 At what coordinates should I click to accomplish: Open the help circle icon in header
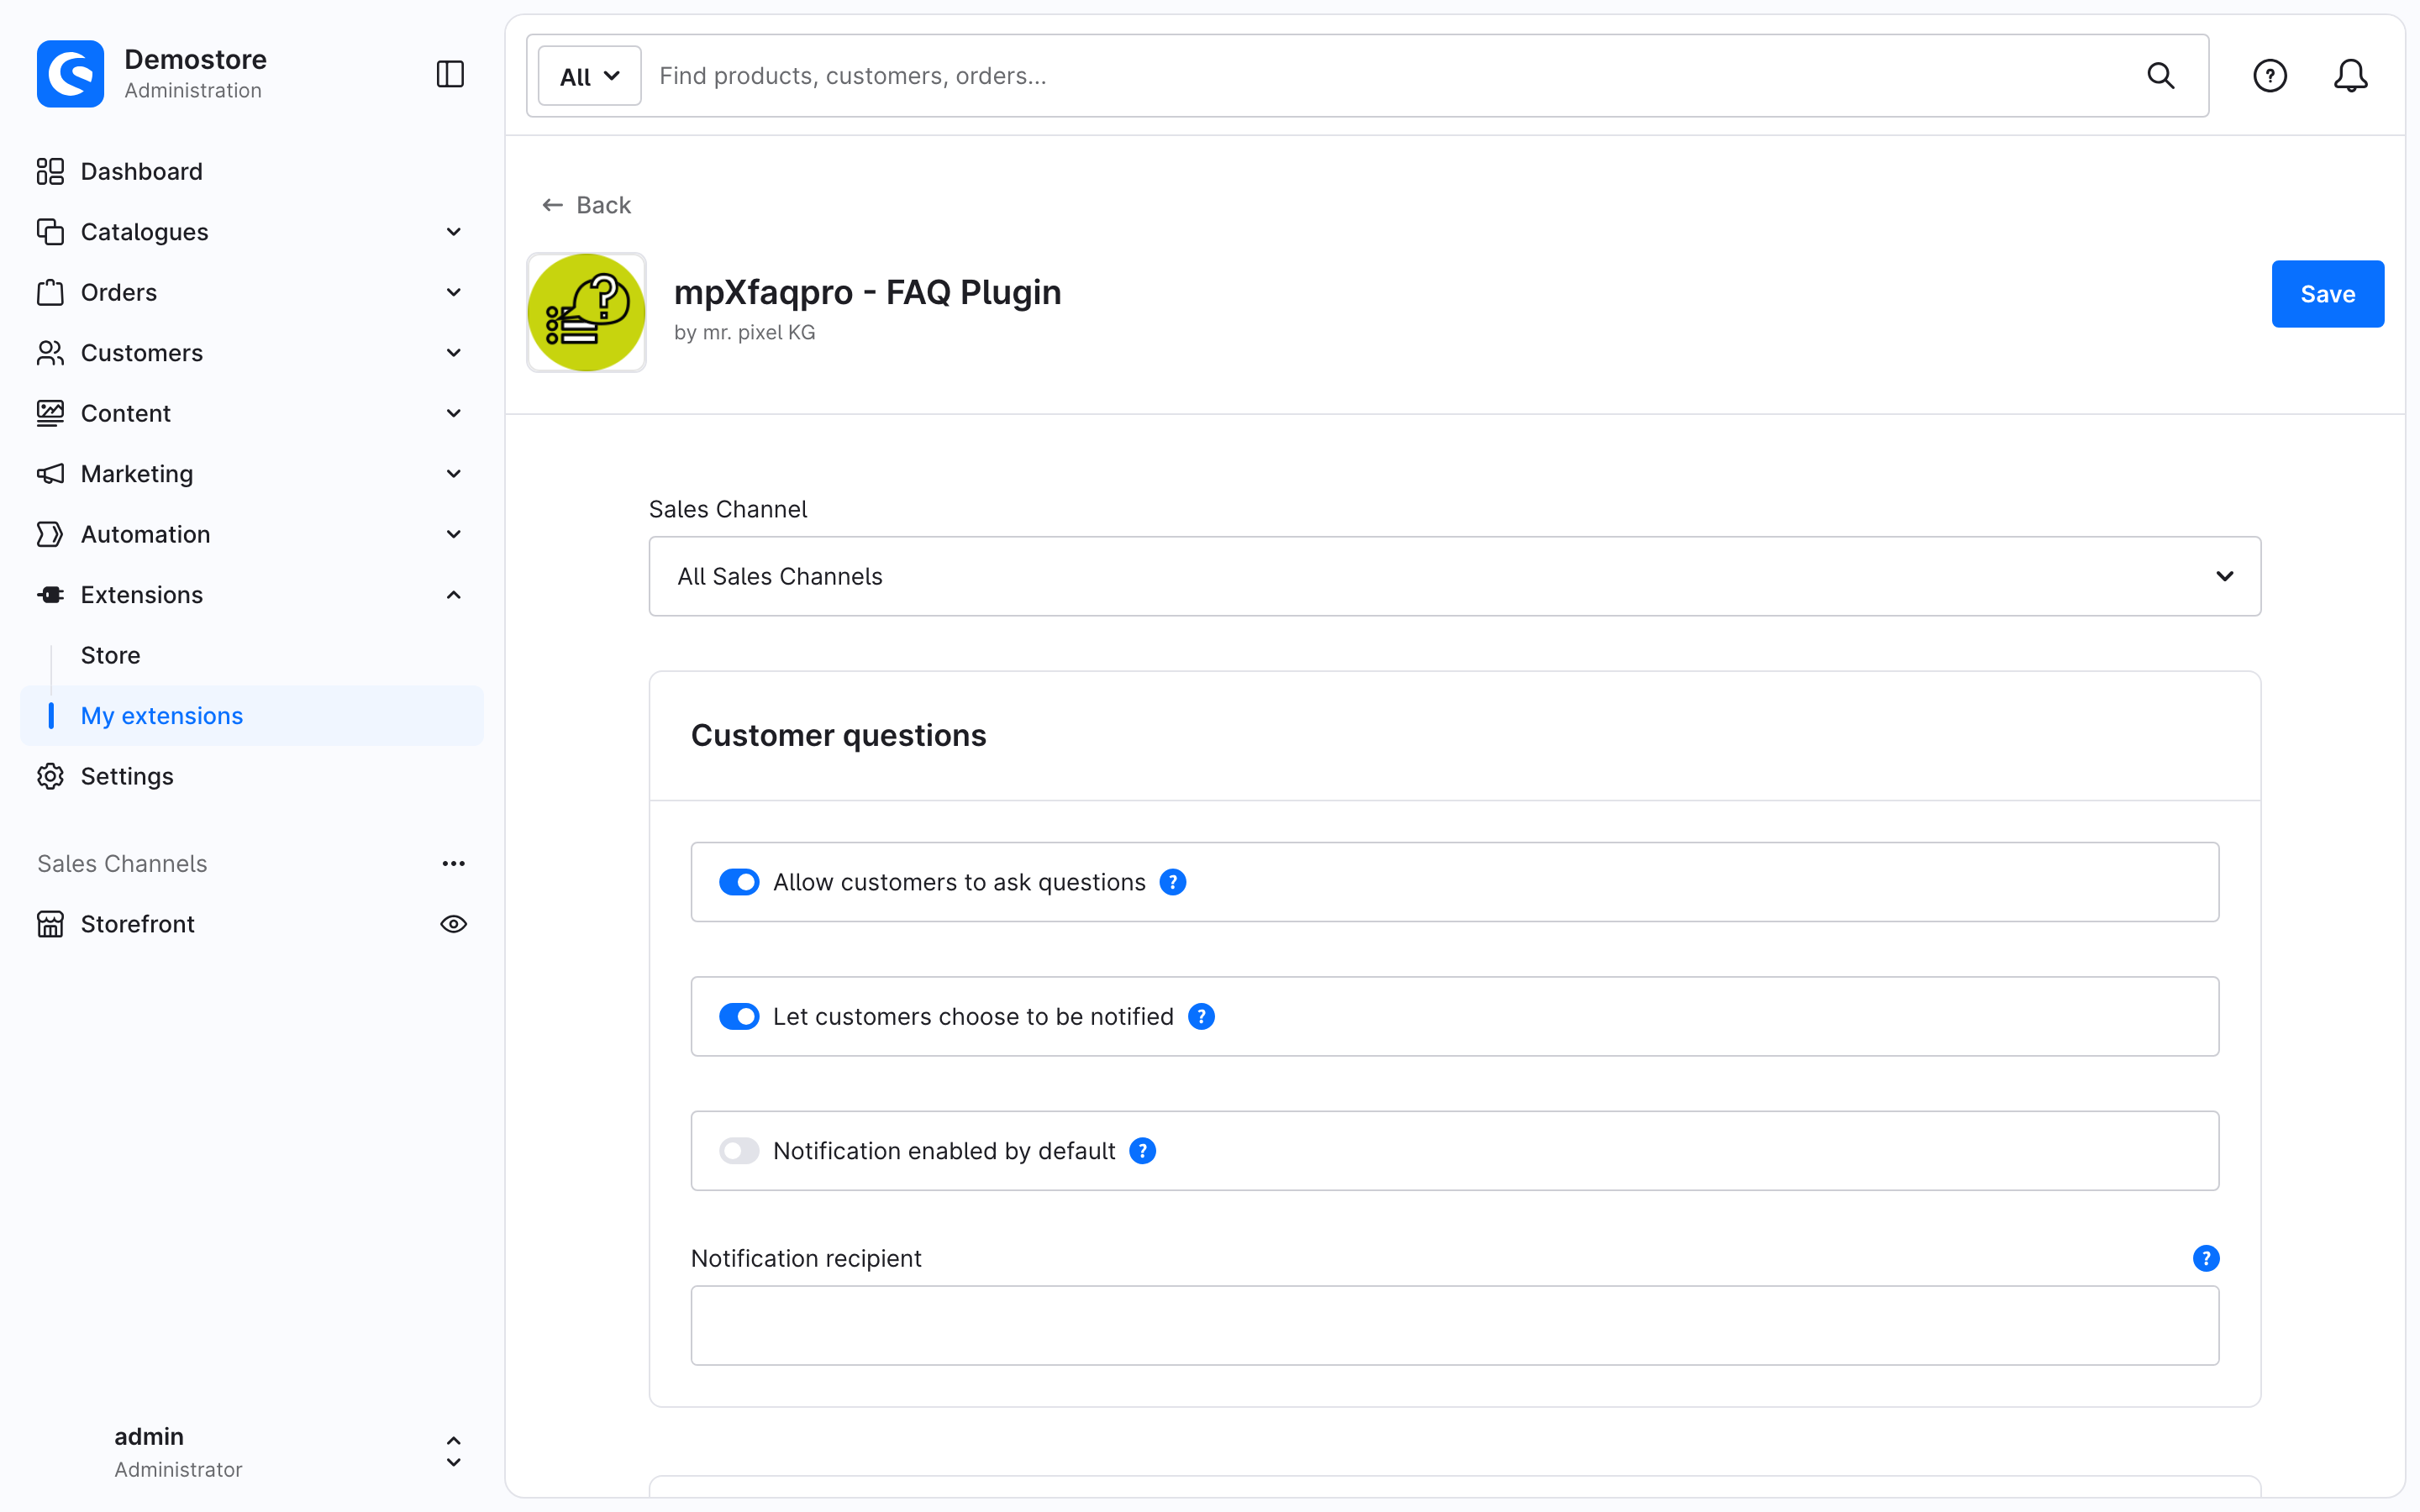pos(2269,76)
